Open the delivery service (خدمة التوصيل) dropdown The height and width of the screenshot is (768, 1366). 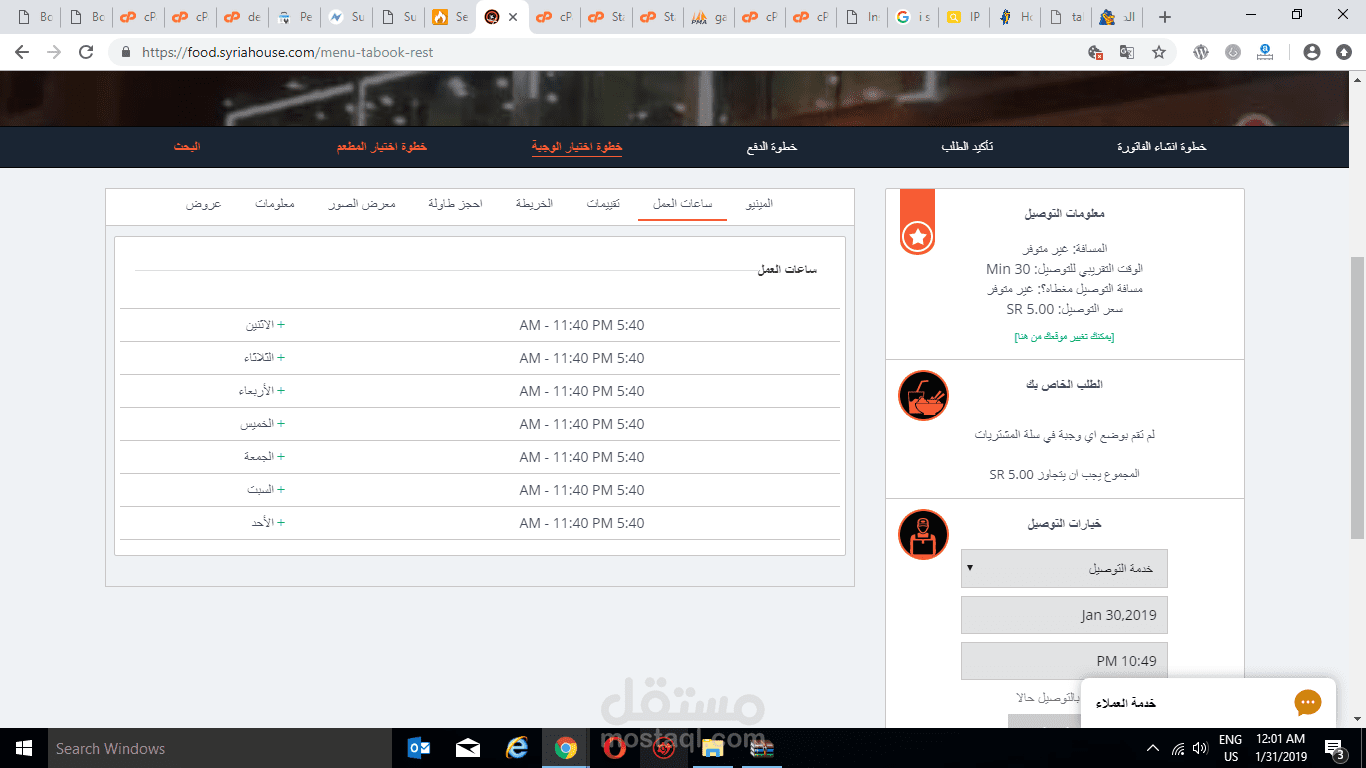pos(1064,568)
